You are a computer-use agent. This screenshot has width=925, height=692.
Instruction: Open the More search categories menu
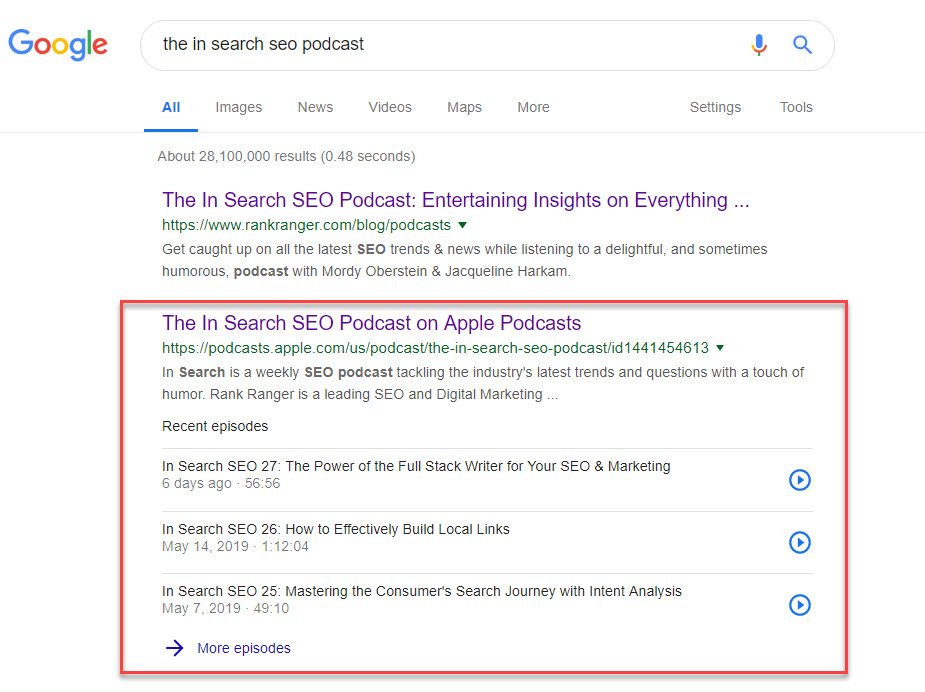(x=533, y=107)
